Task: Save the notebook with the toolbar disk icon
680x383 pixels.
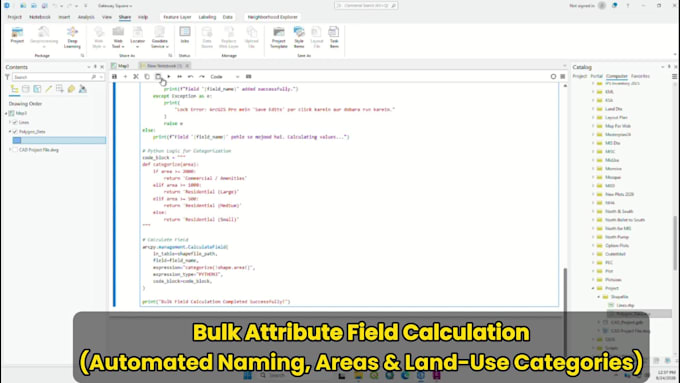Action: (x=114, y=77)
